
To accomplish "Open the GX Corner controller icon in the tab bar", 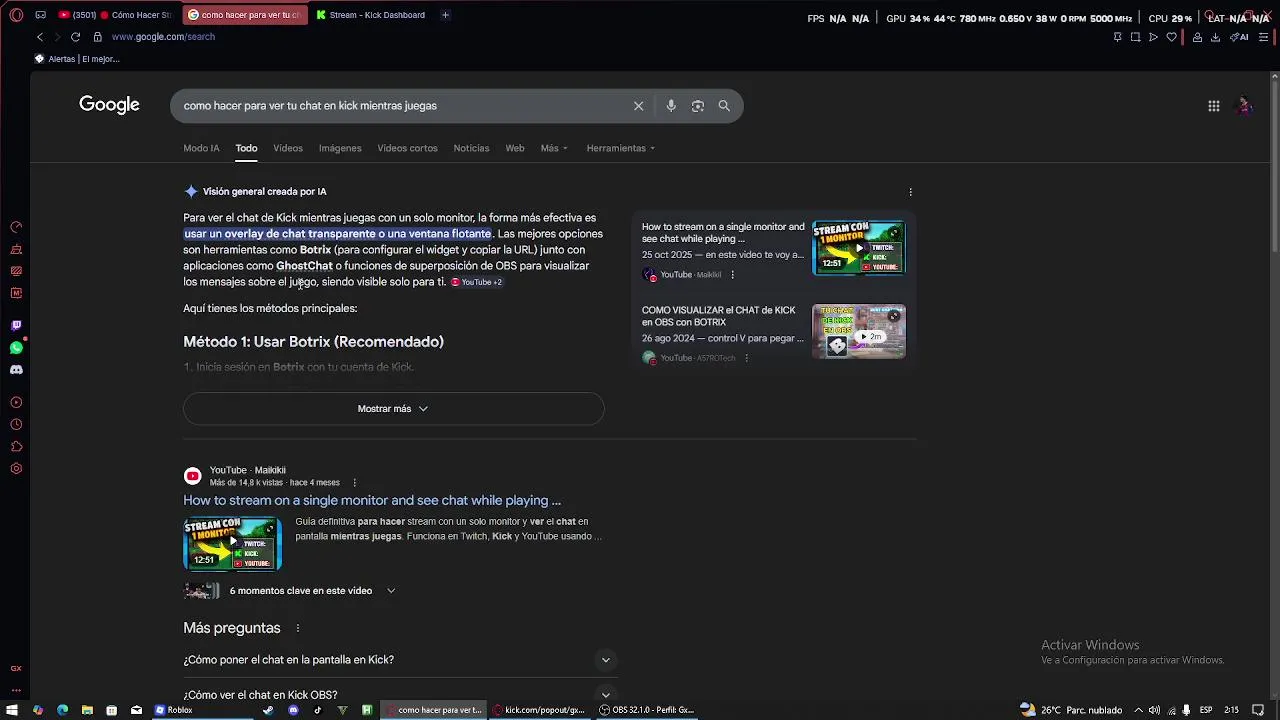I will 40,15.
